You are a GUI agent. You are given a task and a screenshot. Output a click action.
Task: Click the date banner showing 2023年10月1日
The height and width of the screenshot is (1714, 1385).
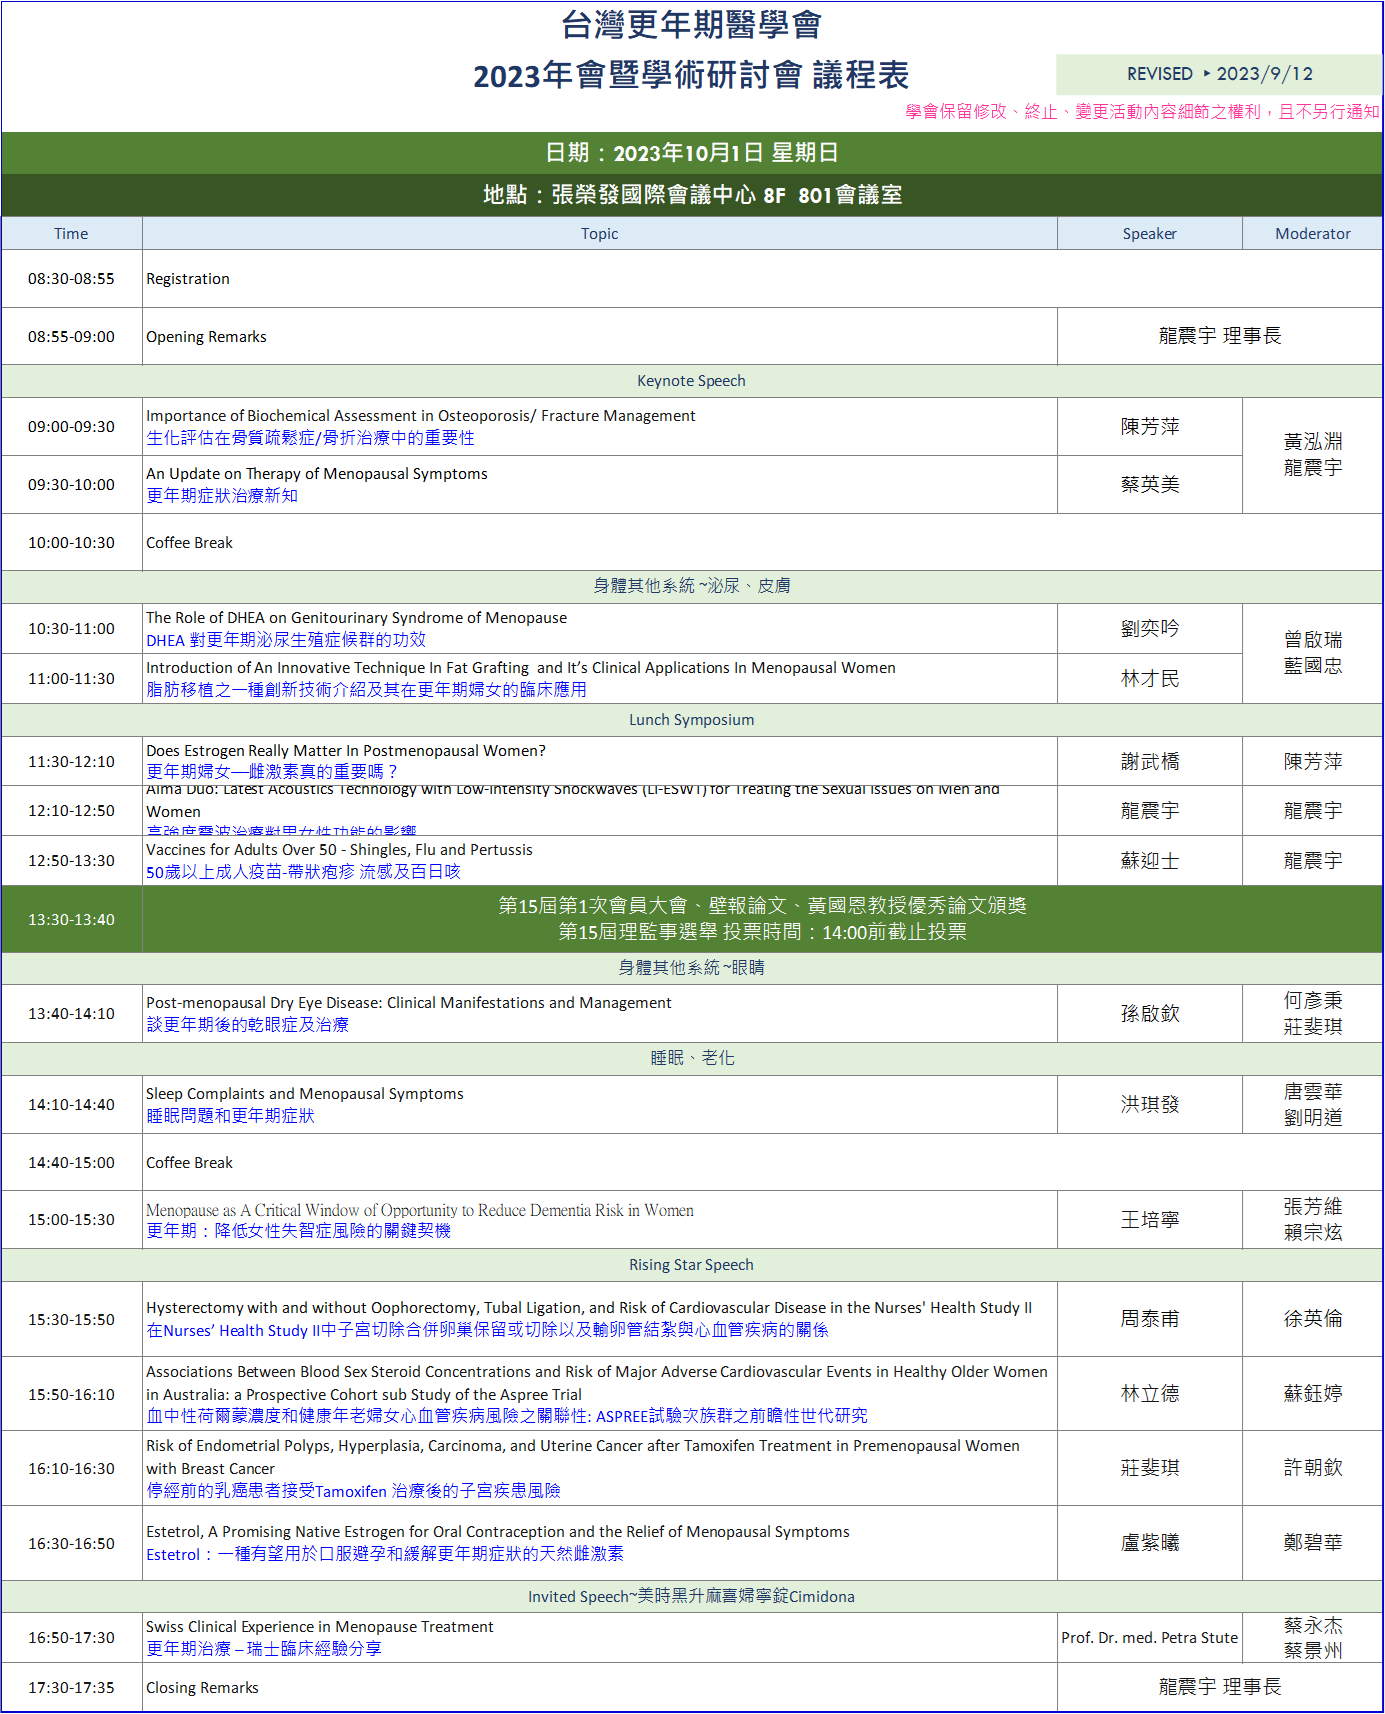(691, 153)
